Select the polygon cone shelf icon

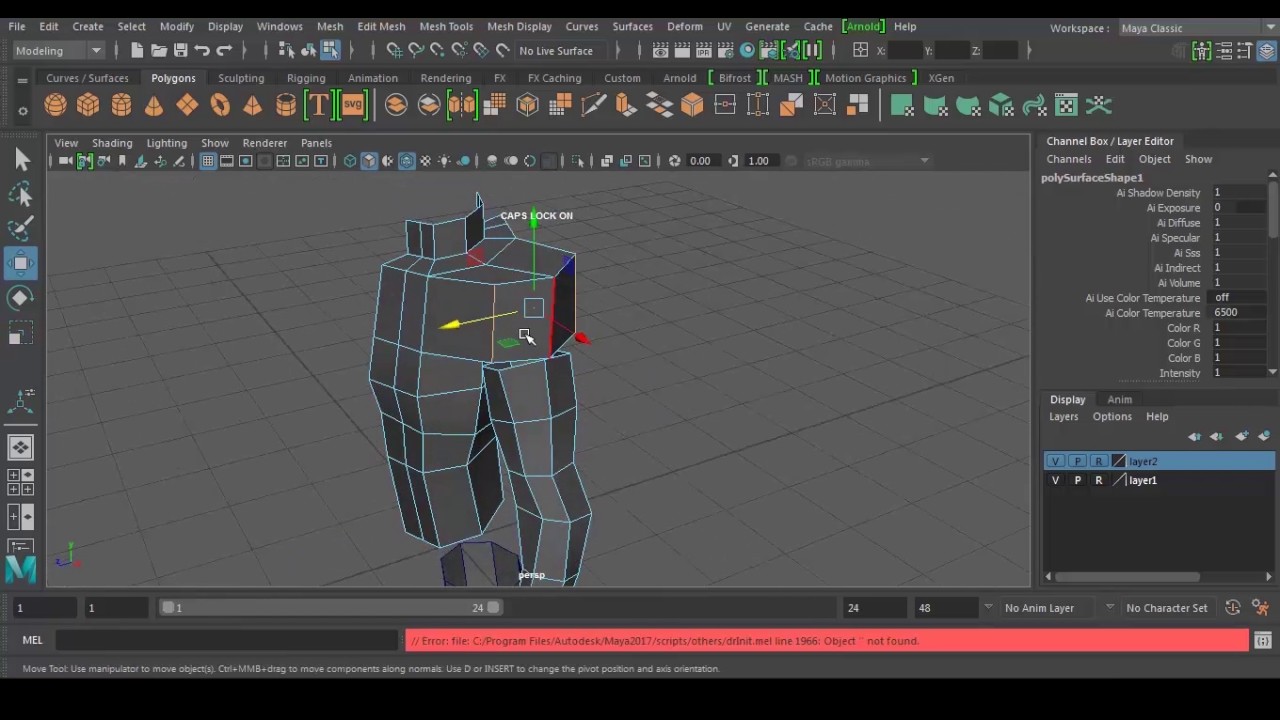(154, 105)
